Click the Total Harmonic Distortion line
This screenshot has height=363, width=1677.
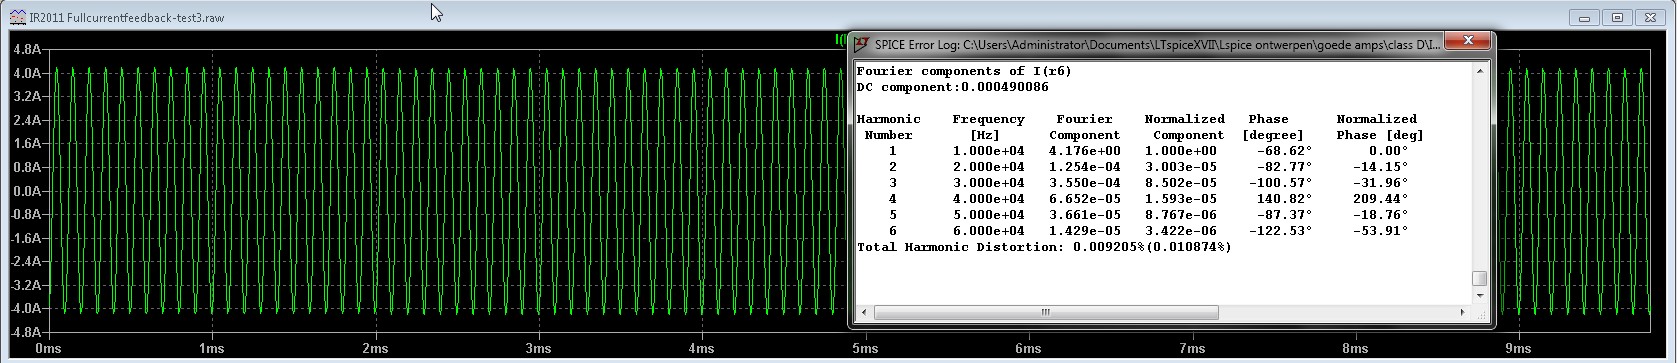tap(1044, 246)
